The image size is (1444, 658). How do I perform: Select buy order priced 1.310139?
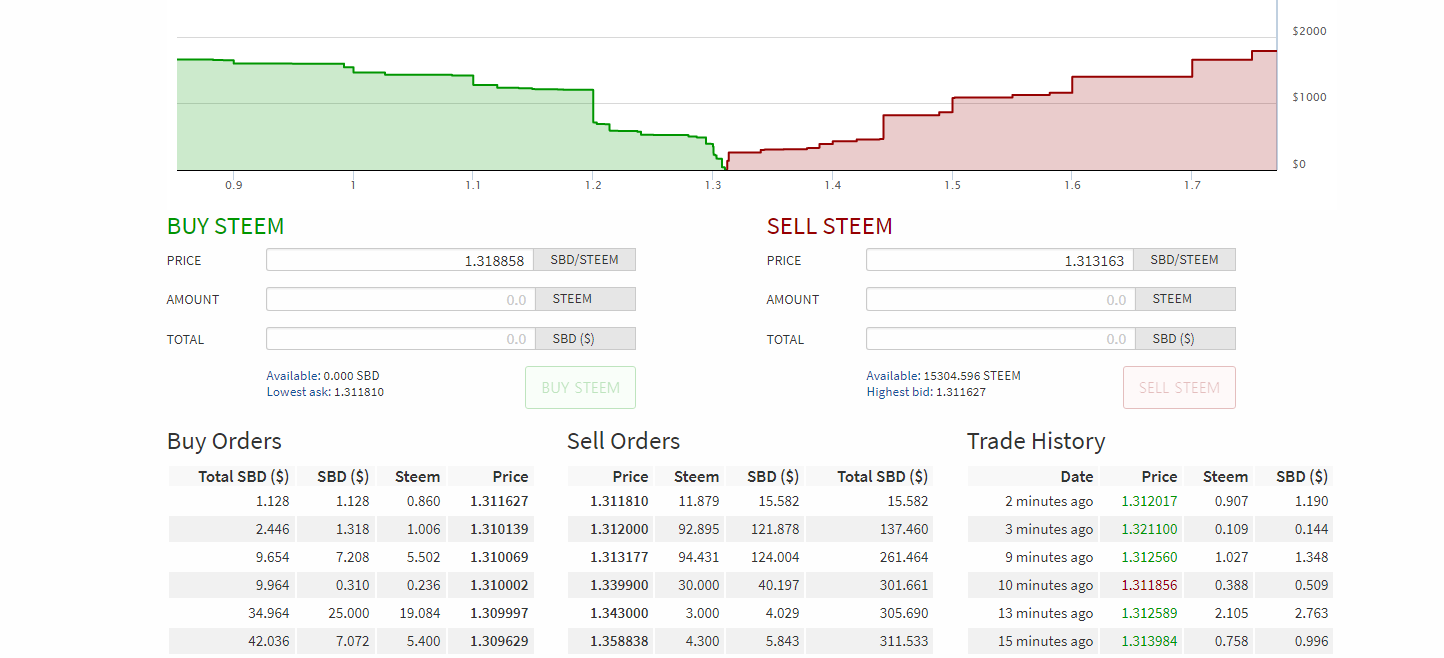click(x=351, y=529)
